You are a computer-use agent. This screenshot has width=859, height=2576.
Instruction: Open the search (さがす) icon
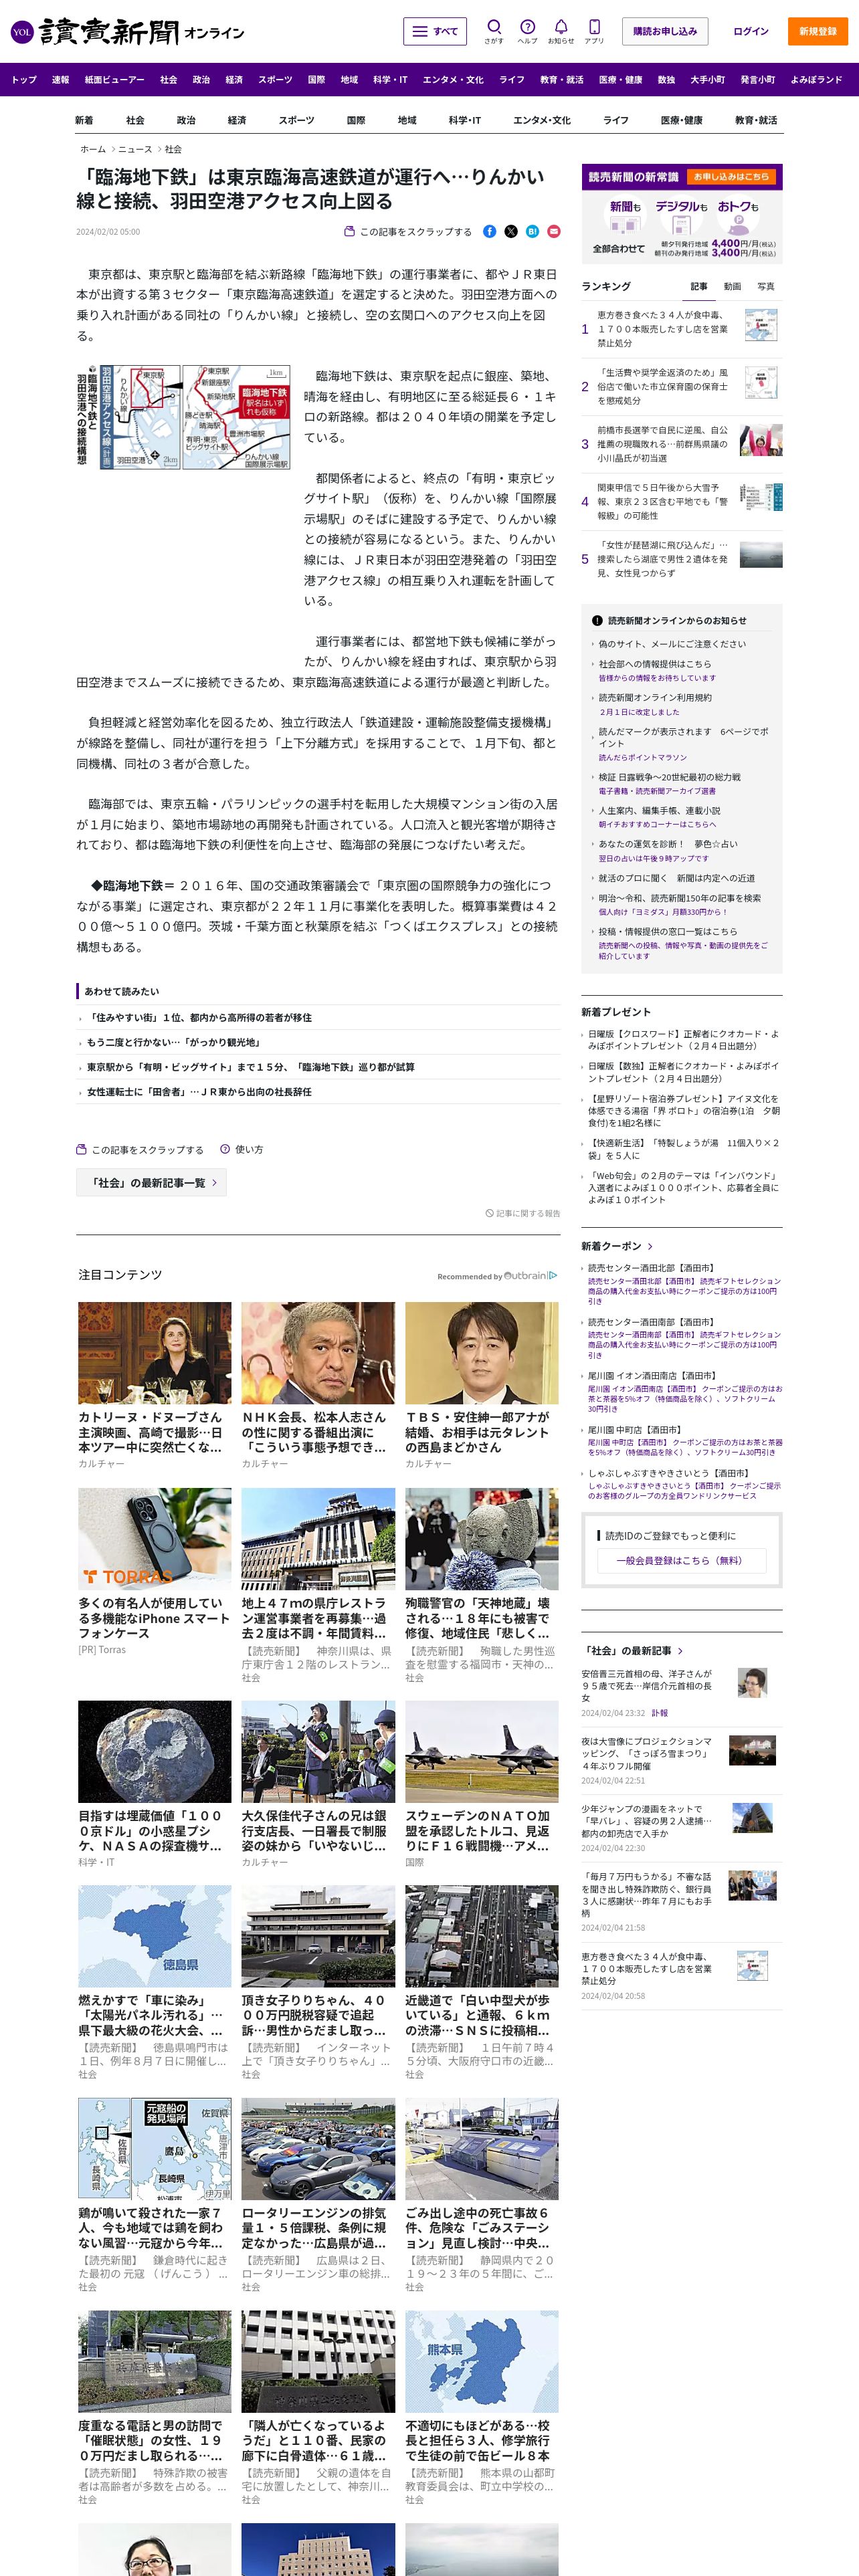[x=494, y=31]
